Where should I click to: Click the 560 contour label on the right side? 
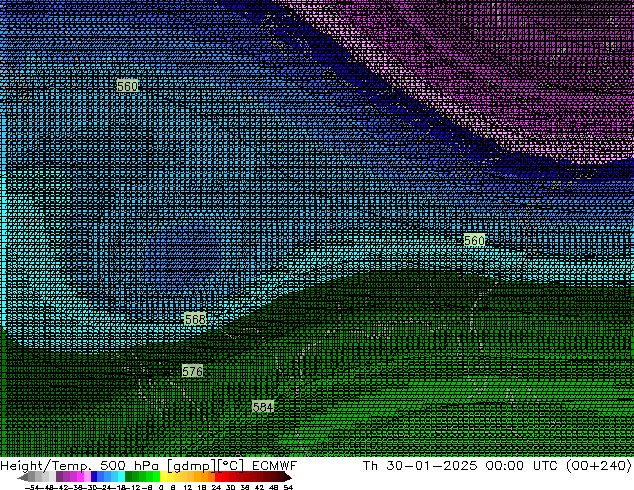click(474, 241)
